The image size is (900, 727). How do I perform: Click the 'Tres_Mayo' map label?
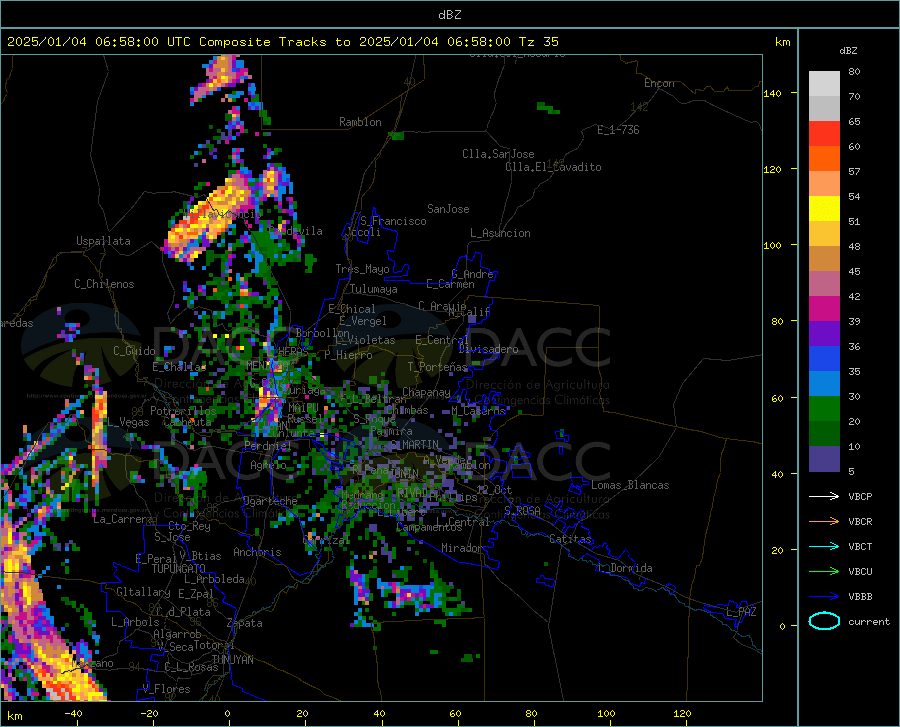[362, 269]
